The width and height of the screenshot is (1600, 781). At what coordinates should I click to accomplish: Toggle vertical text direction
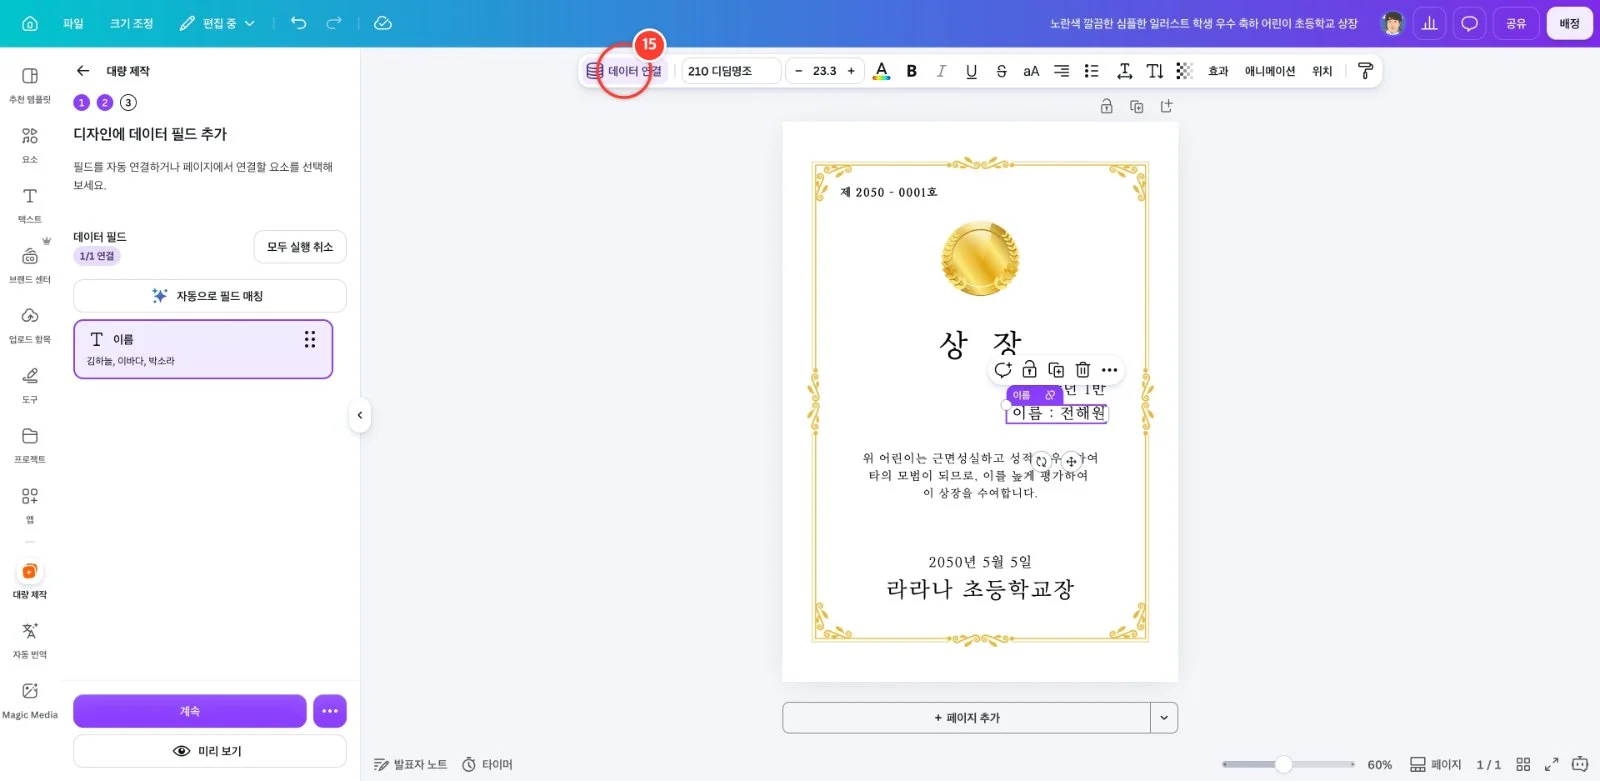point(1155,71)
